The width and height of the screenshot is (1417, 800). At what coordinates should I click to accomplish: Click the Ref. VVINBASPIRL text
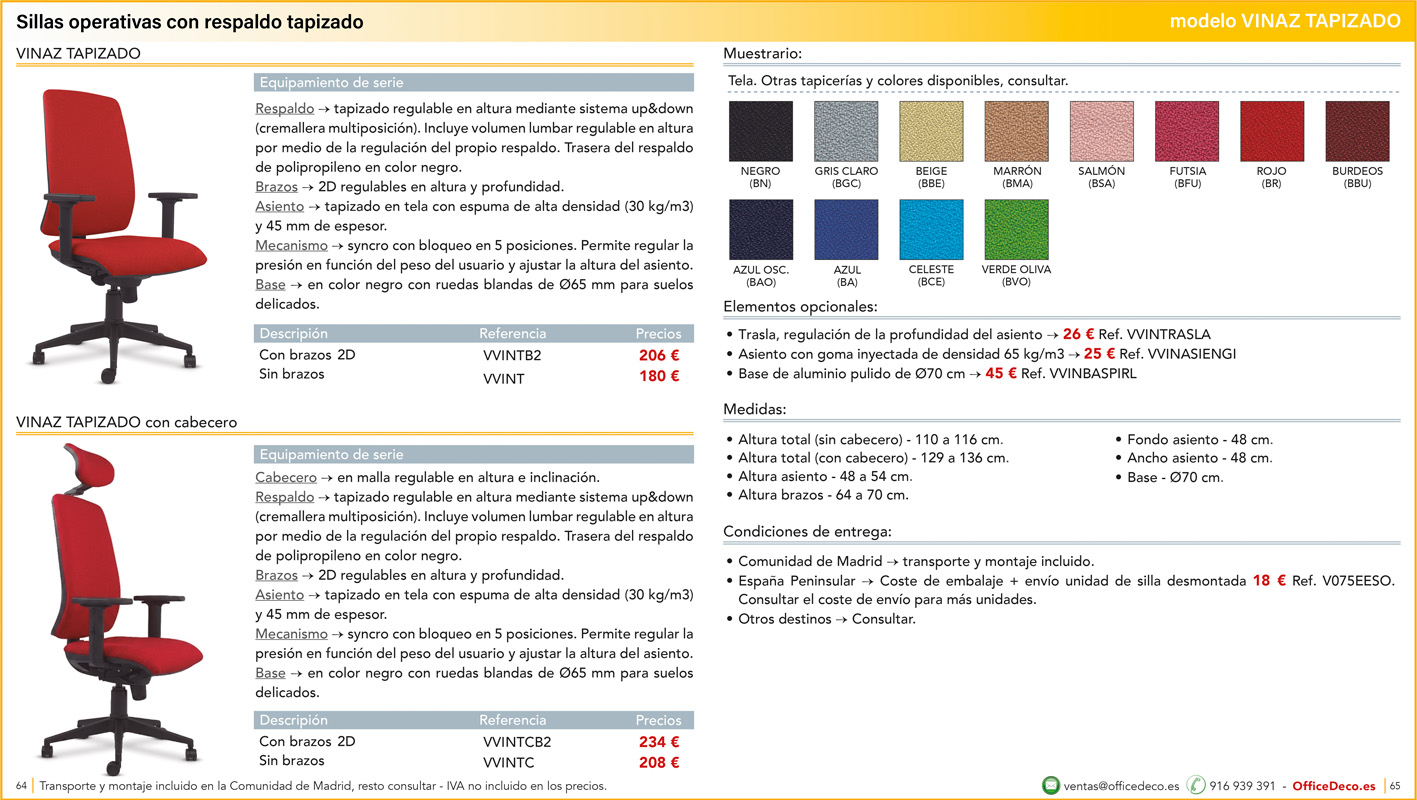tap(1079, 374)
